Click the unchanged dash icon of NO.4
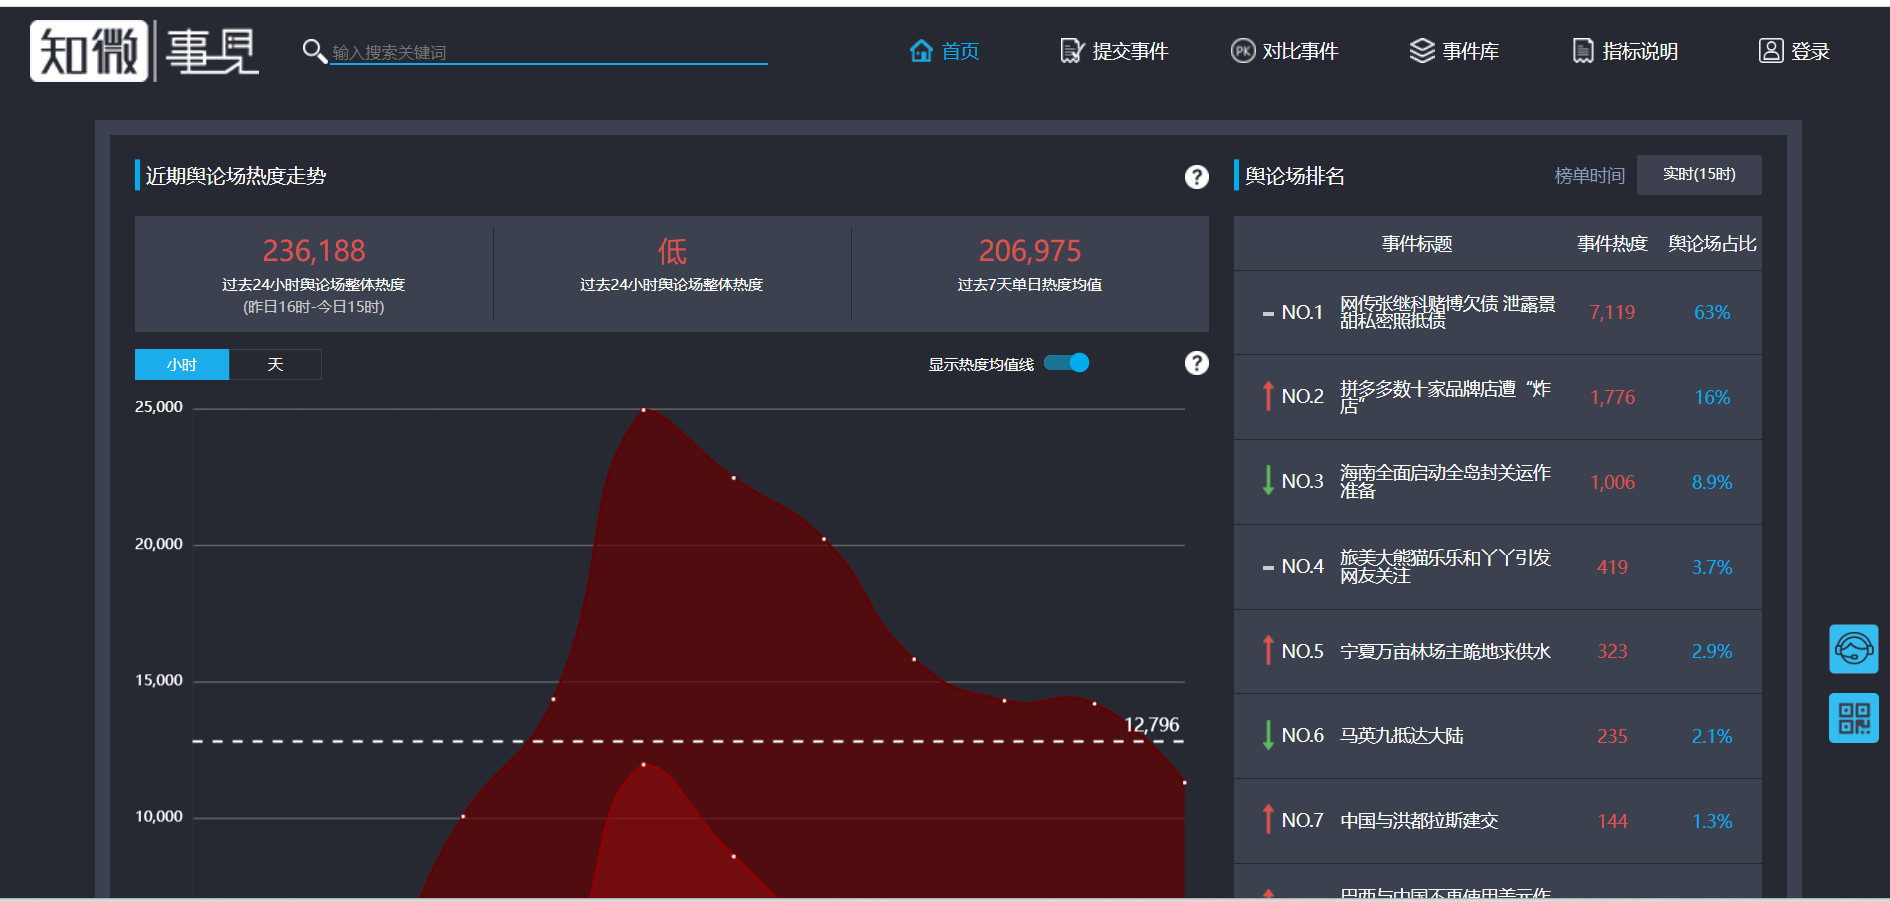This screenshot has width=1890, height=902. 1268,568
